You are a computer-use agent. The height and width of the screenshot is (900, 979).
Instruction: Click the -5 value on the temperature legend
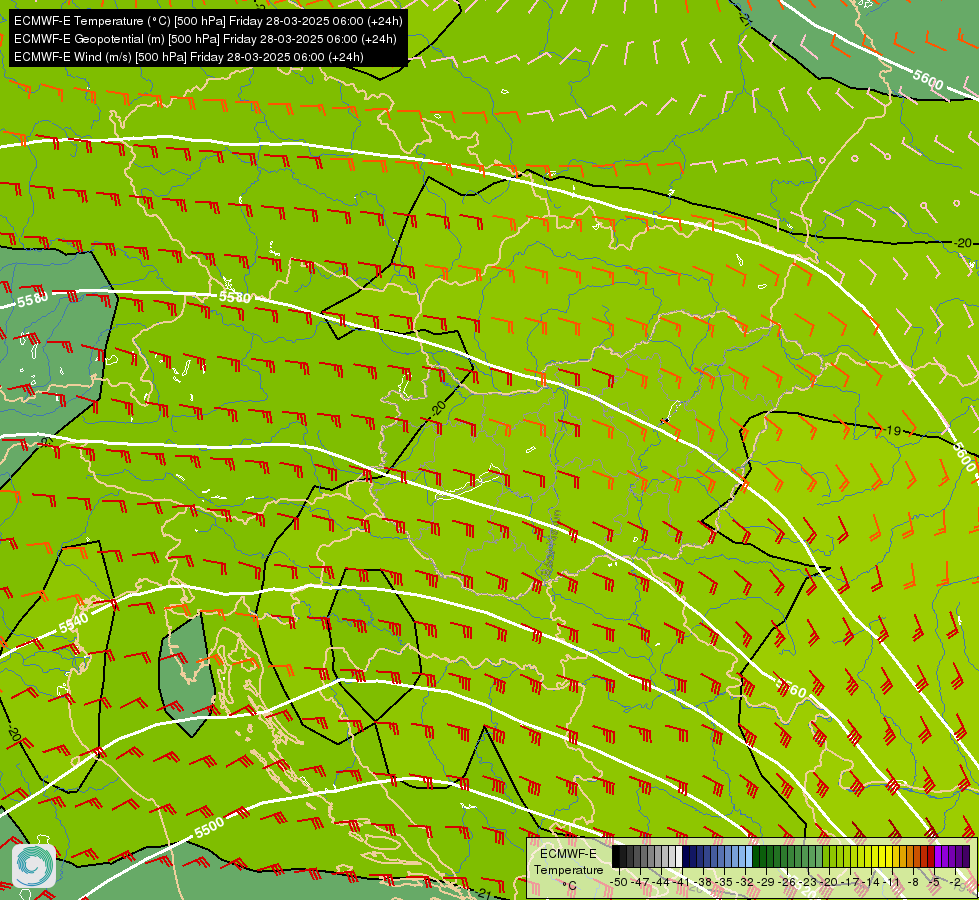click(x=933, y=883)
